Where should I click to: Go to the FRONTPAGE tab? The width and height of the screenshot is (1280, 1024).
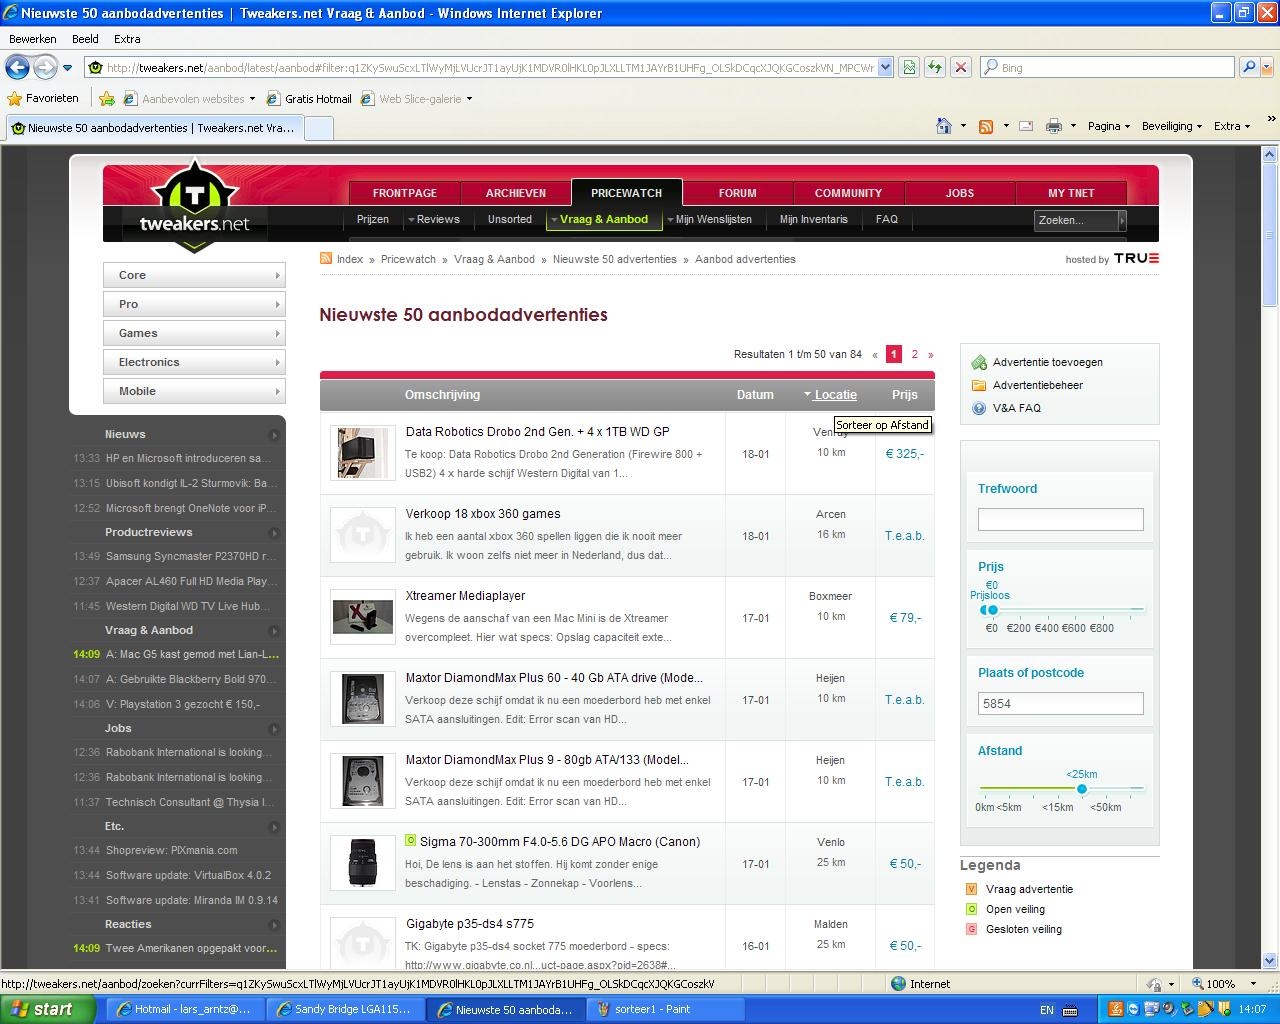coord(405,193)
